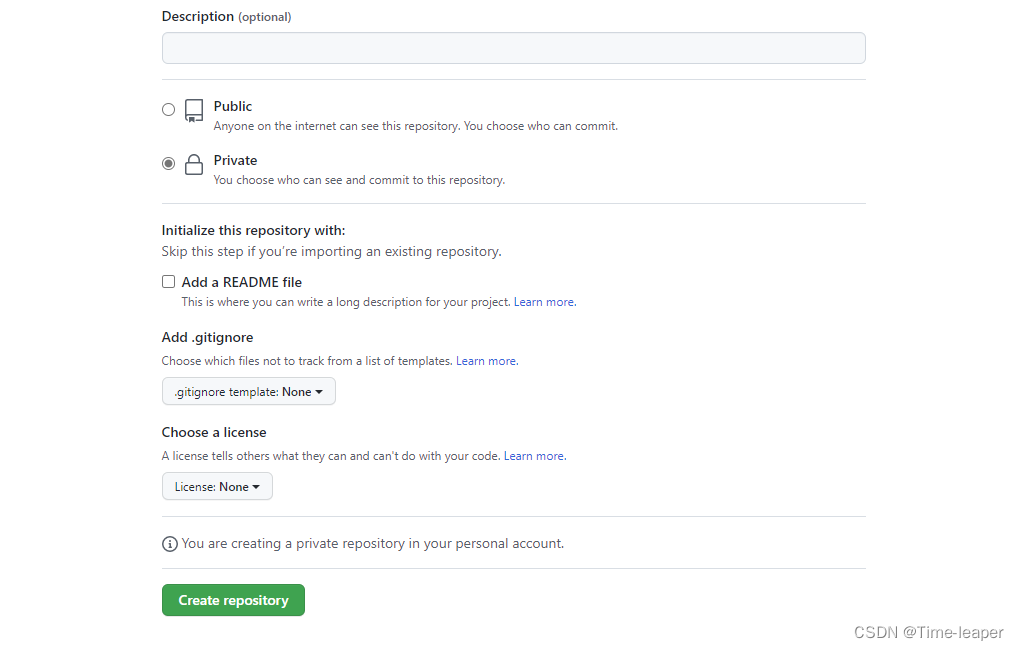1019x650 pixels.
Task: Select the Public radio button
Action: pyautogui.click(x=168, y=109)
